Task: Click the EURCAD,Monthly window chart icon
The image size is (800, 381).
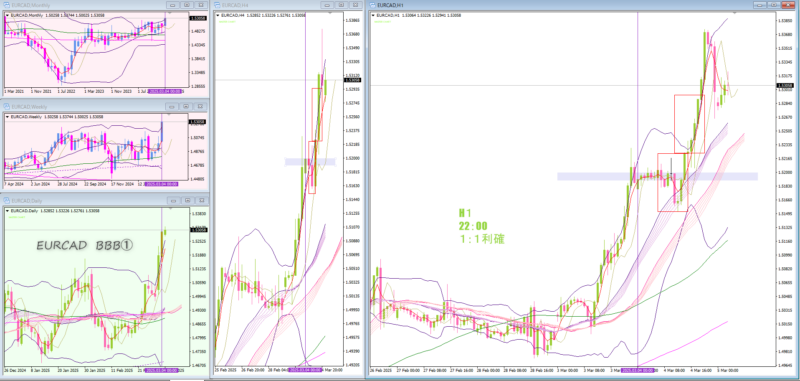Action: coord(7,5)
